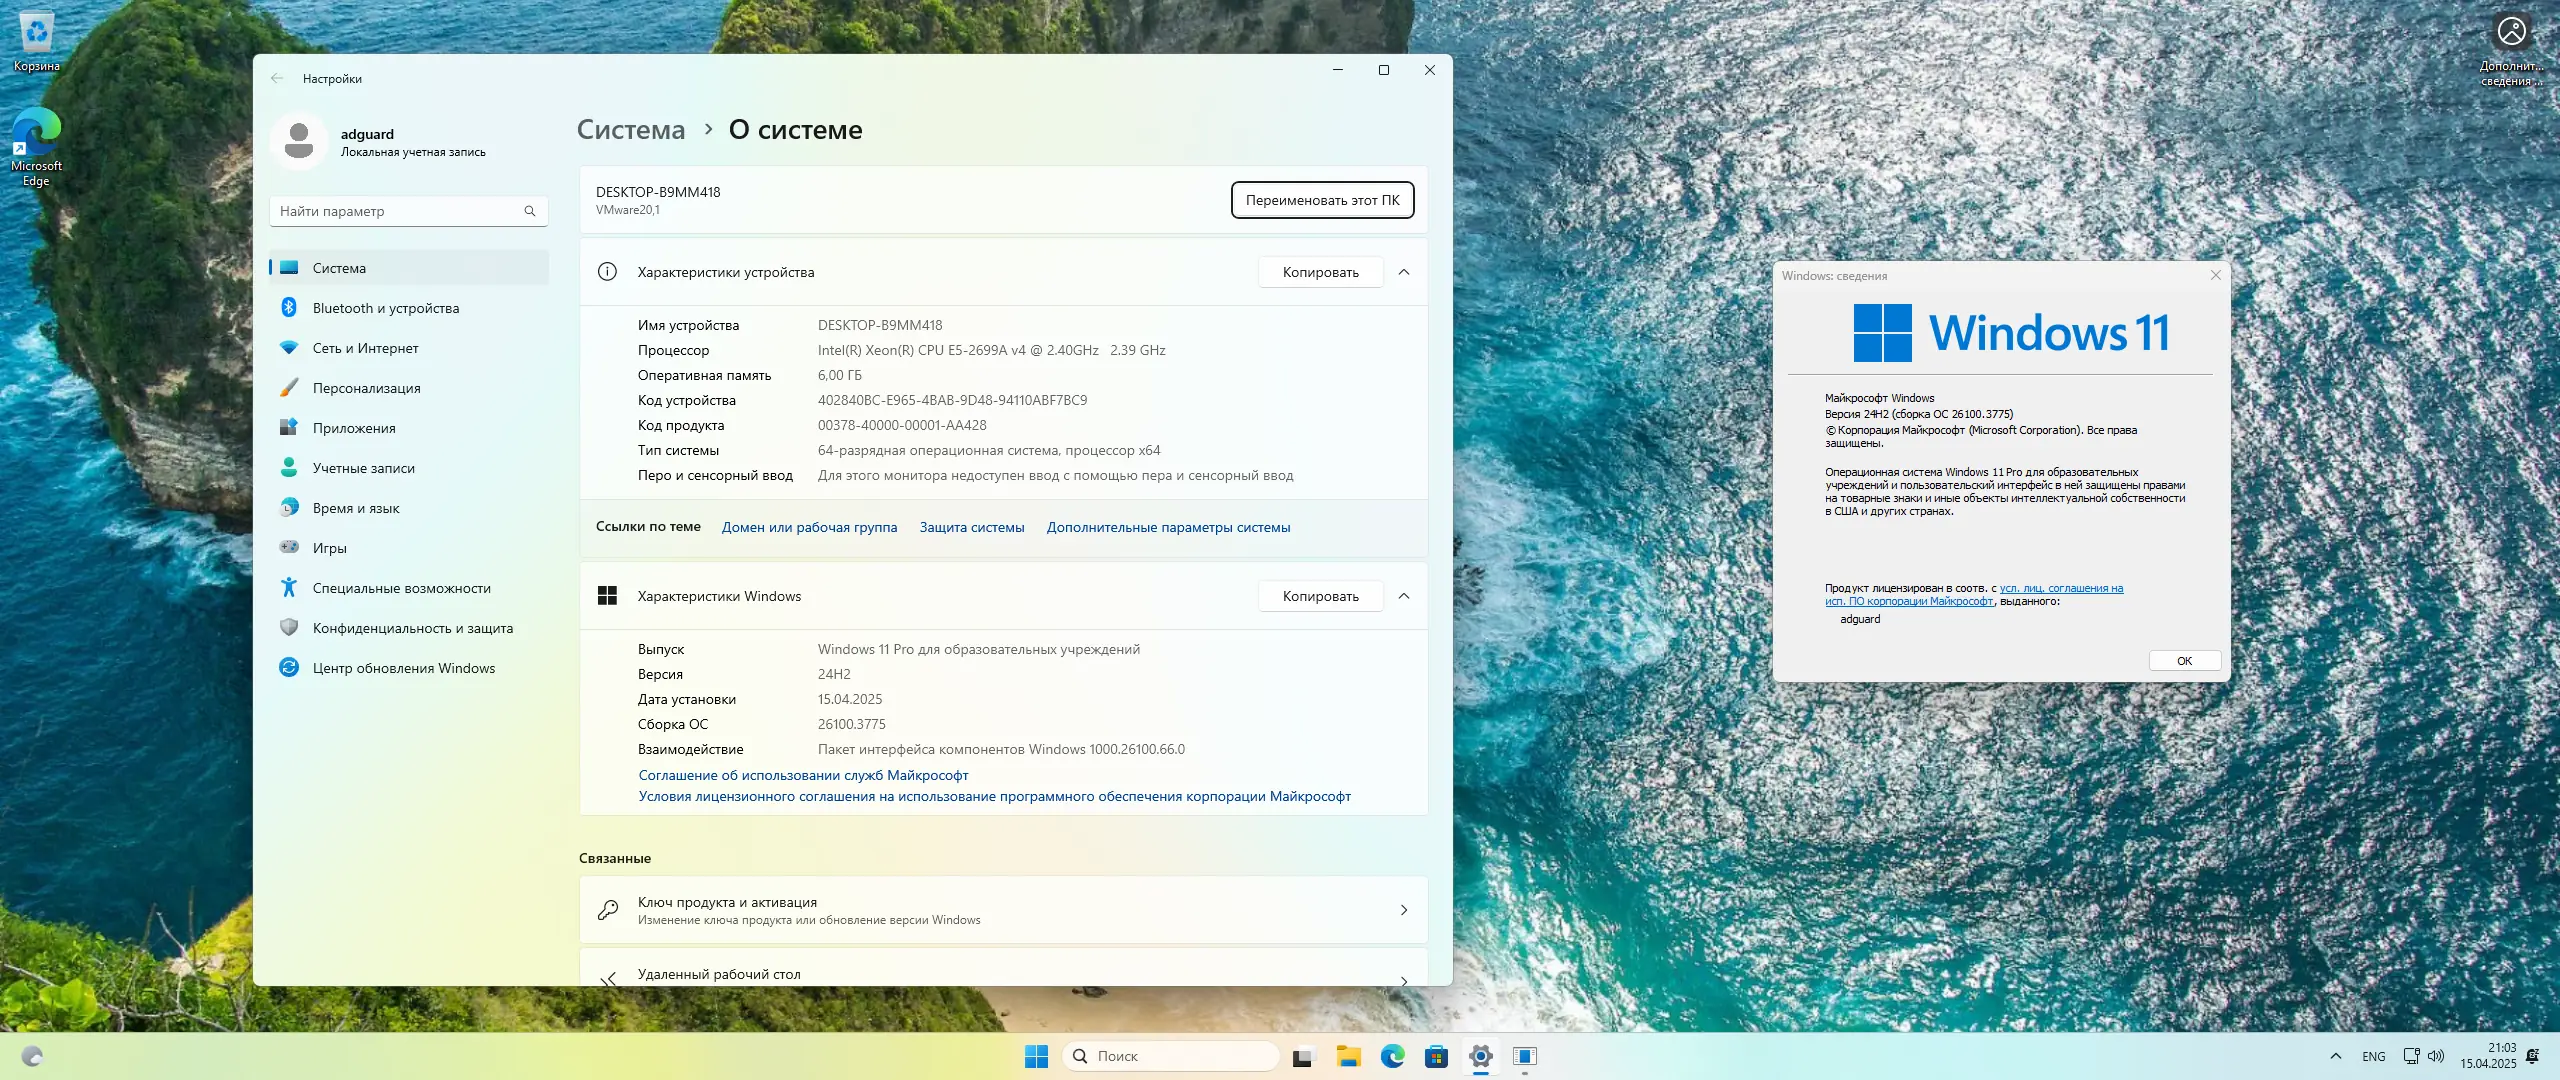Click inside the Найти параметр search field
Screen dimensions: 2560x1080
click(x=400, y=211)
